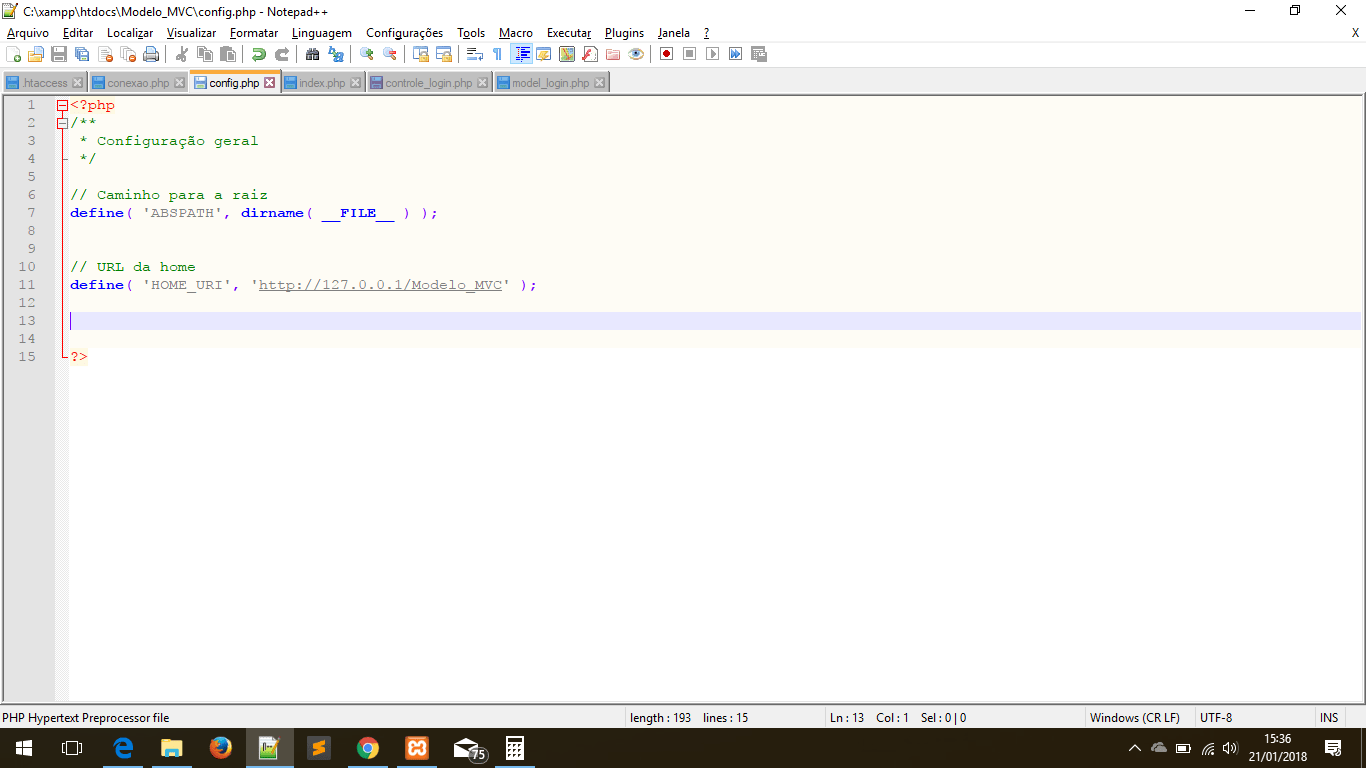The width and height of the screenshot is (1366, 768).
Task: Open the Linguagem menu
Action: (x=321, y=33)
